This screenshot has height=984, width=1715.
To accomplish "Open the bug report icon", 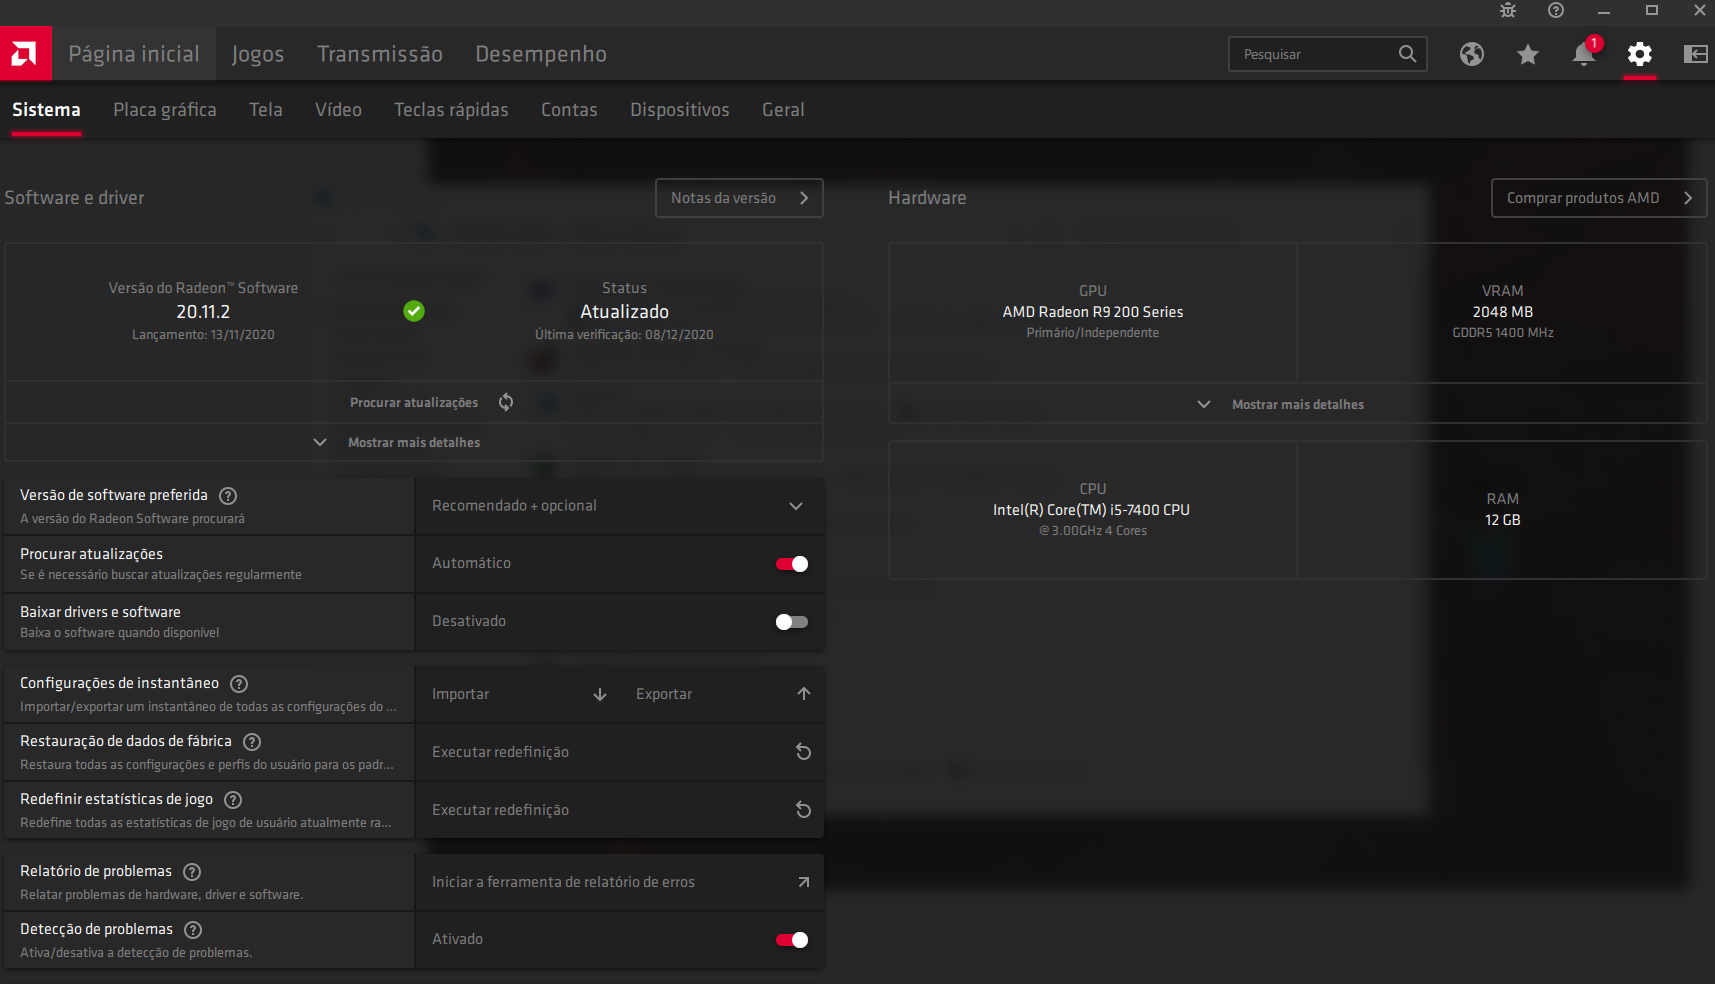I will (x=1508, y=11).
